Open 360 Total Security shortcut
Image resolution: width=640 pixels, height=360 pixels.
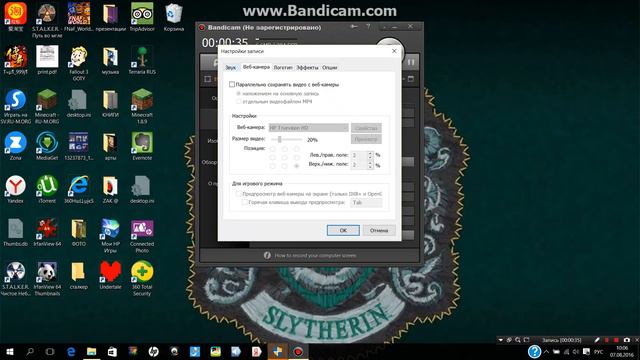(x=142, y=278)
